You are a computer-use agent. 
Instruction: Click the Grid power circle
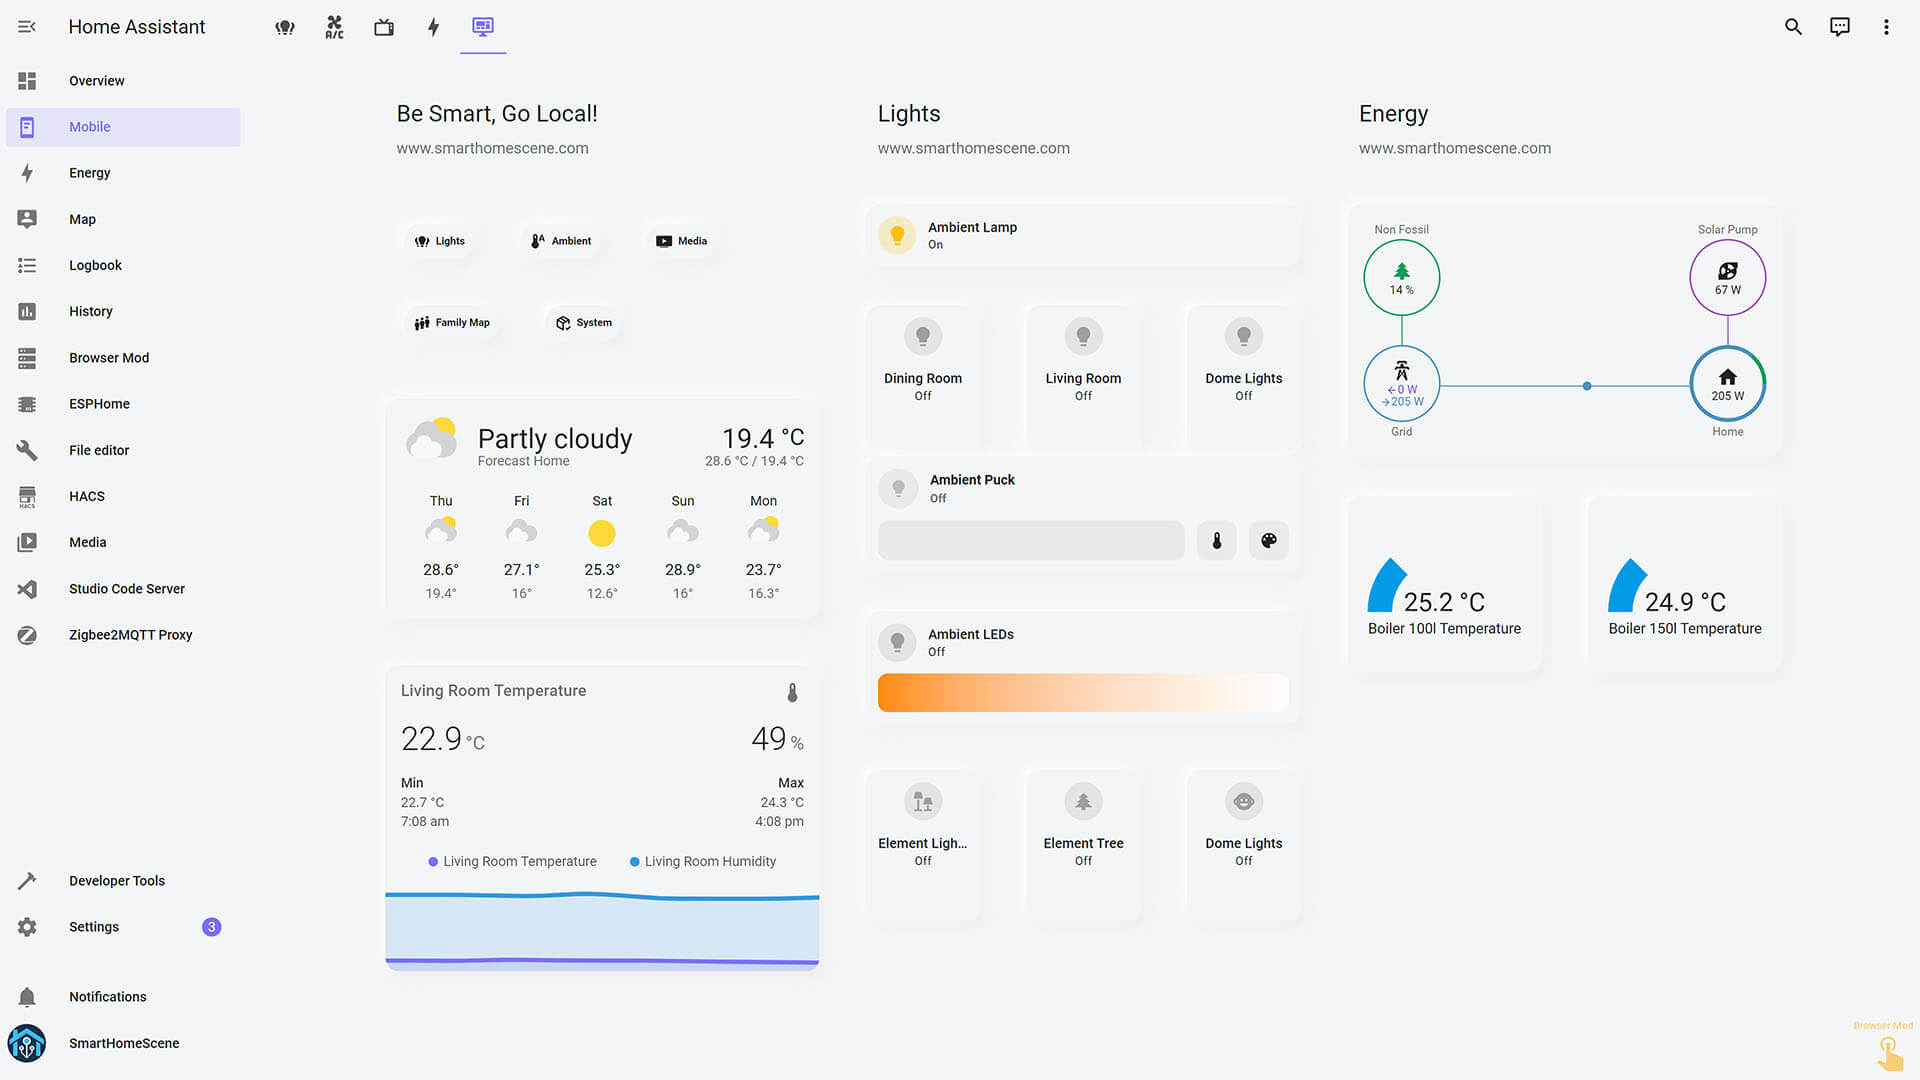pos(1402,384)
